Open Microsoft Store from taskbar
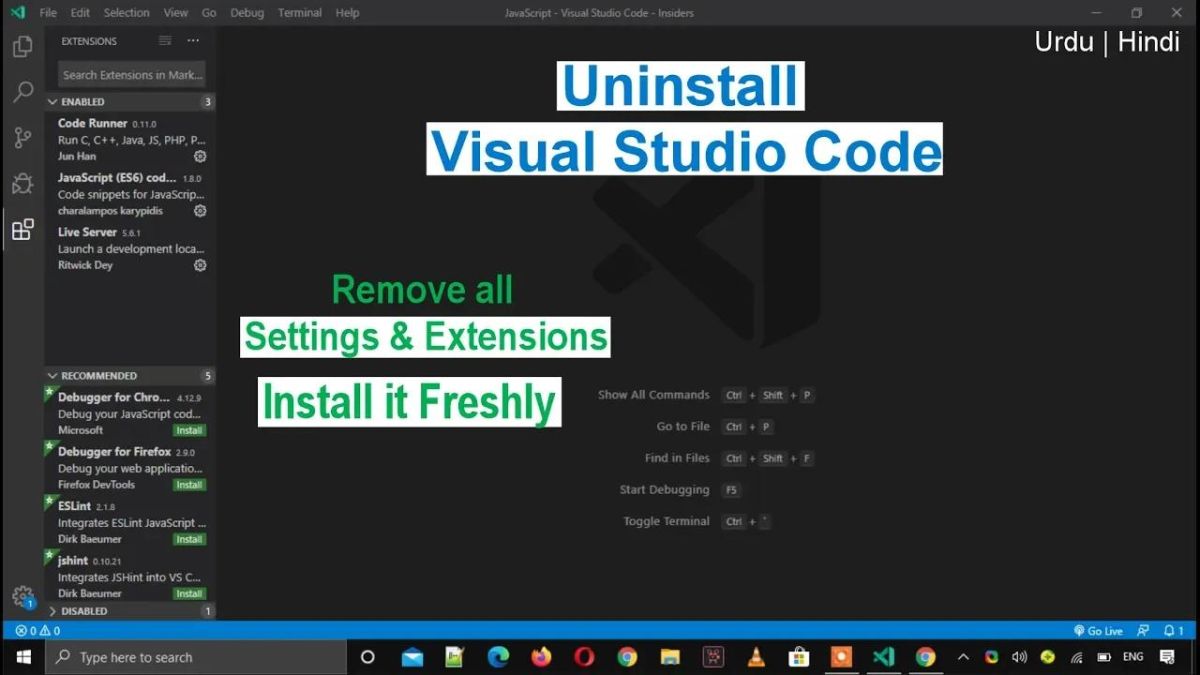Image resolution: width=1200 pixels, height=675 pixels. click(799, 657)
